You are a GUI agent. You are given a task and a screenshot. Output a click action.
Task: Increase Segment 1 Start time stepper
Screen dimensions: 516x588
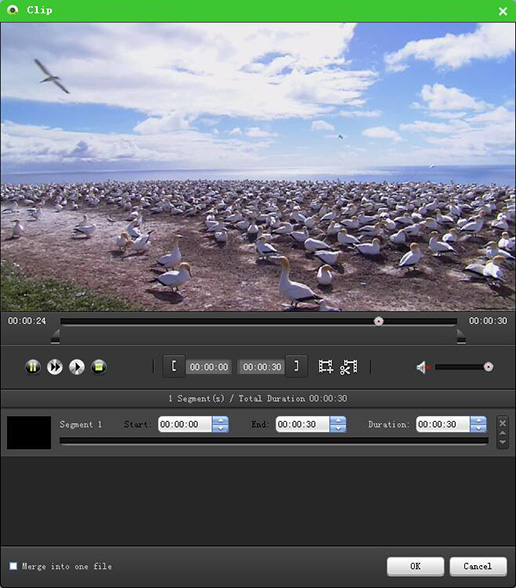point(220,420)
